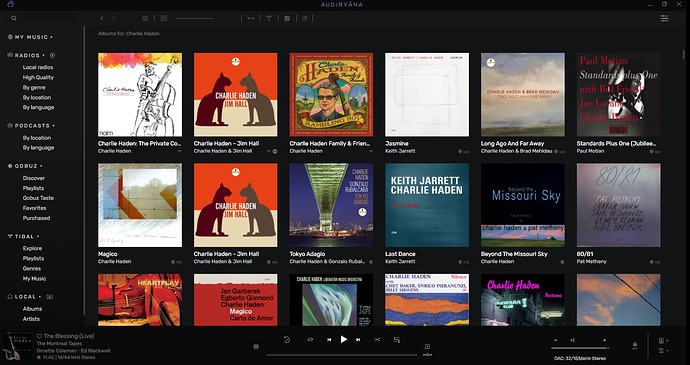
Task: Open Qobuz Taste
Action: pyautogui.click(x=38, y=198)
